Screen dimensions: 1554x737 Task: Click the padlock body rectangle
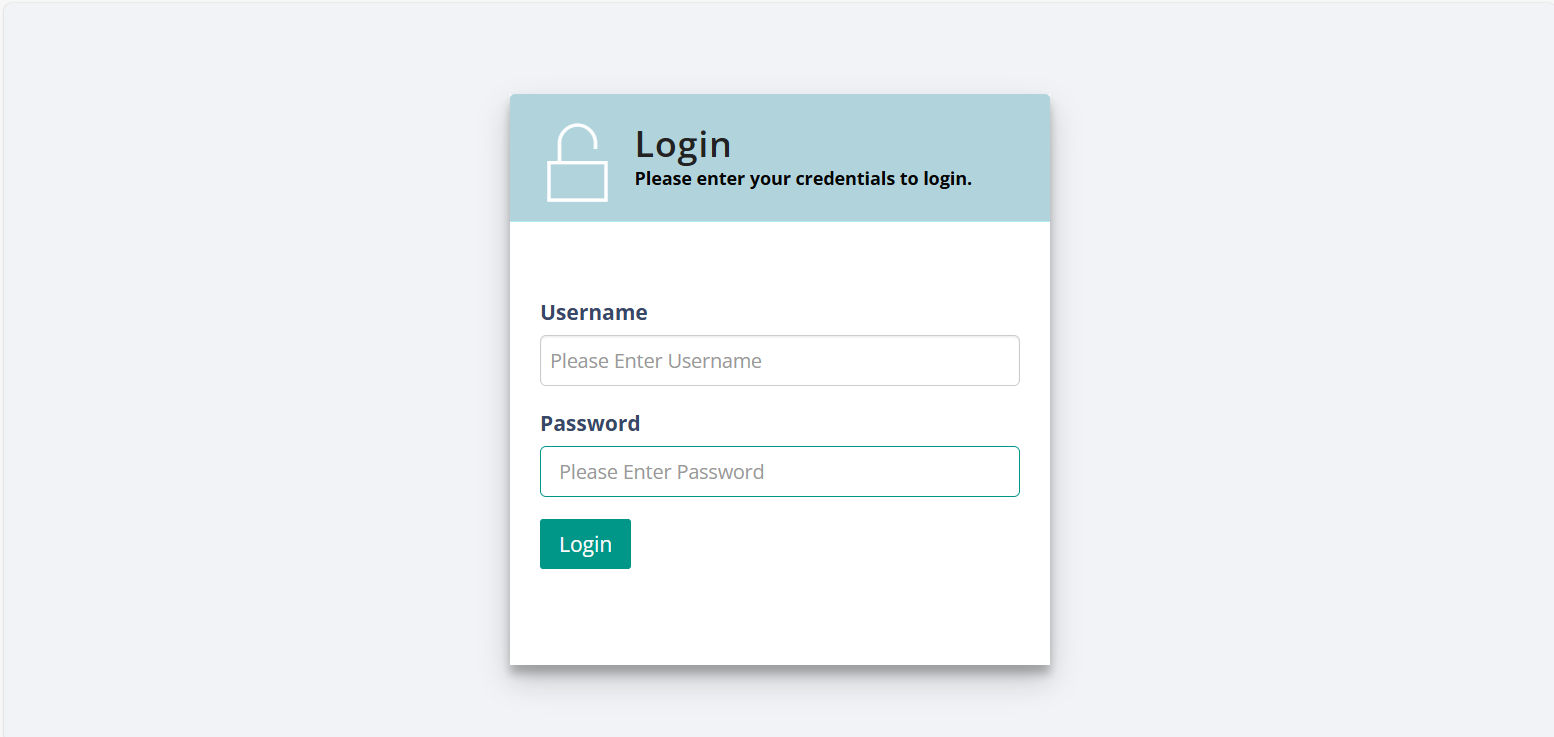pos(577,181)
